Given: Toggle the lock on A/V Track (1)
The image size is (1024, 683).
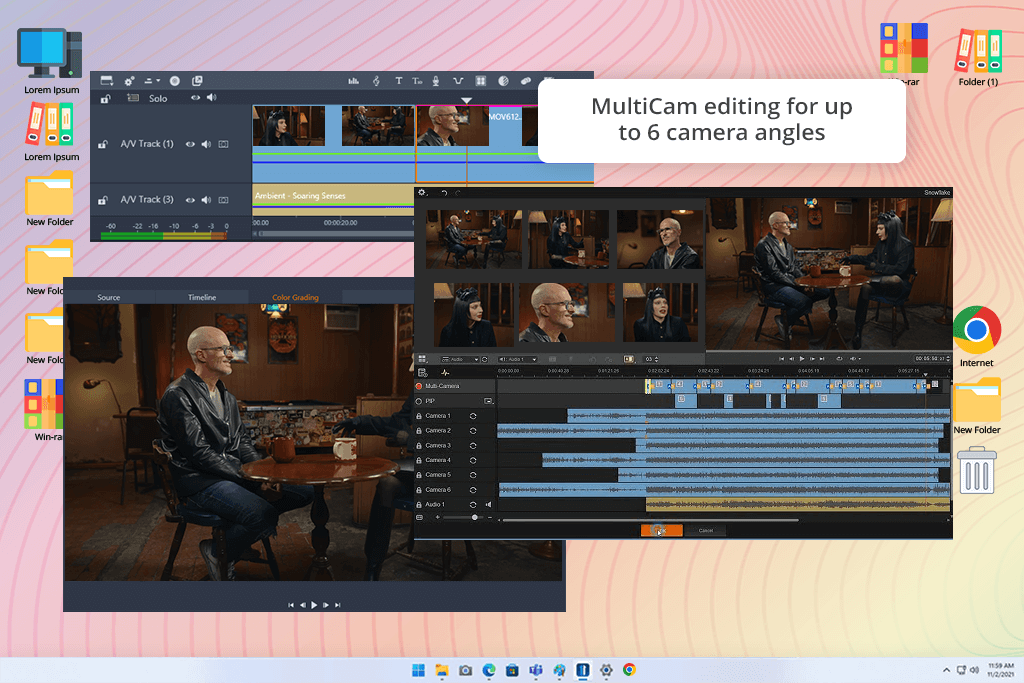Looking at the screenshot, I should 103,144.
